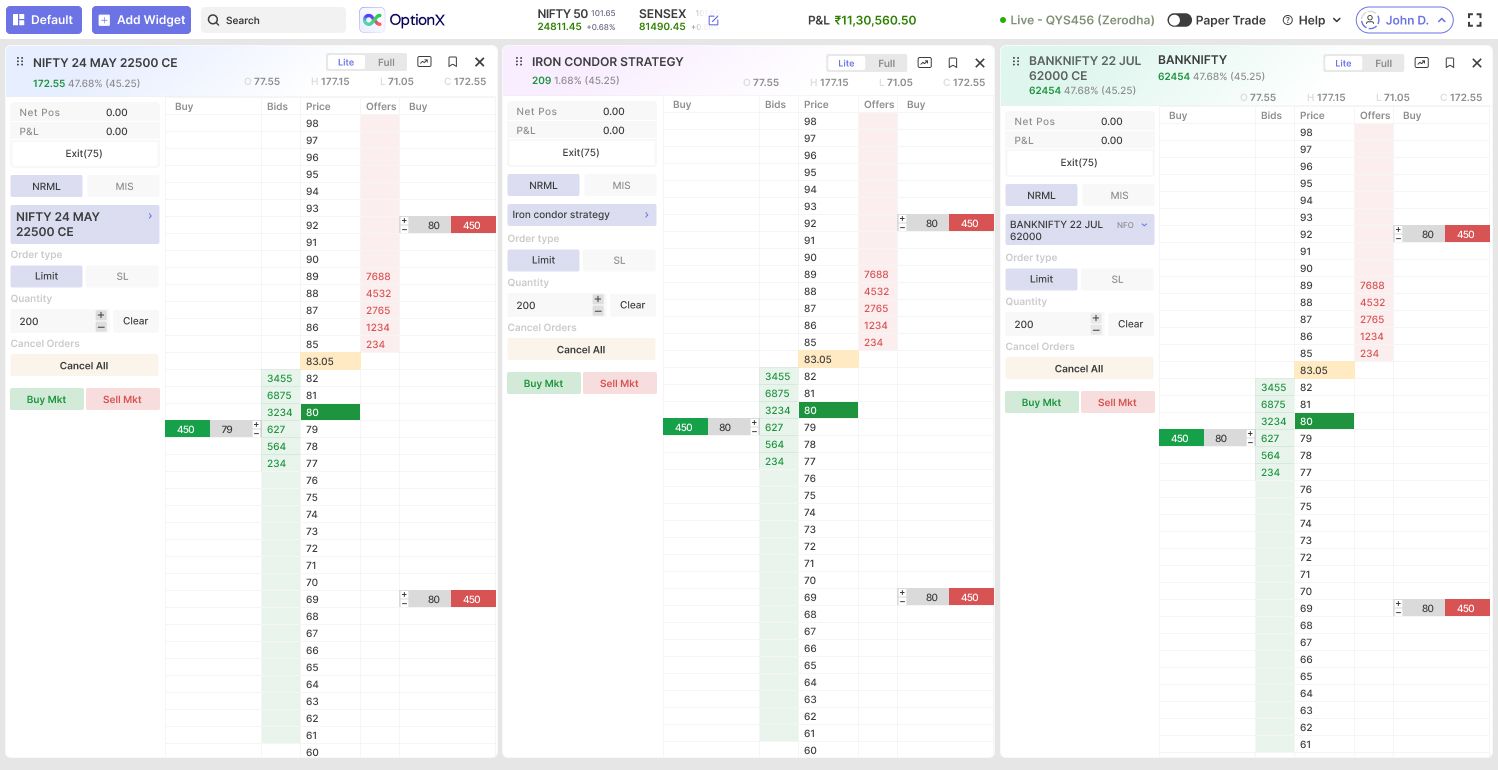Expand John D. user profile menu
Viewport: 1498px width, 770px height.
1404,20
